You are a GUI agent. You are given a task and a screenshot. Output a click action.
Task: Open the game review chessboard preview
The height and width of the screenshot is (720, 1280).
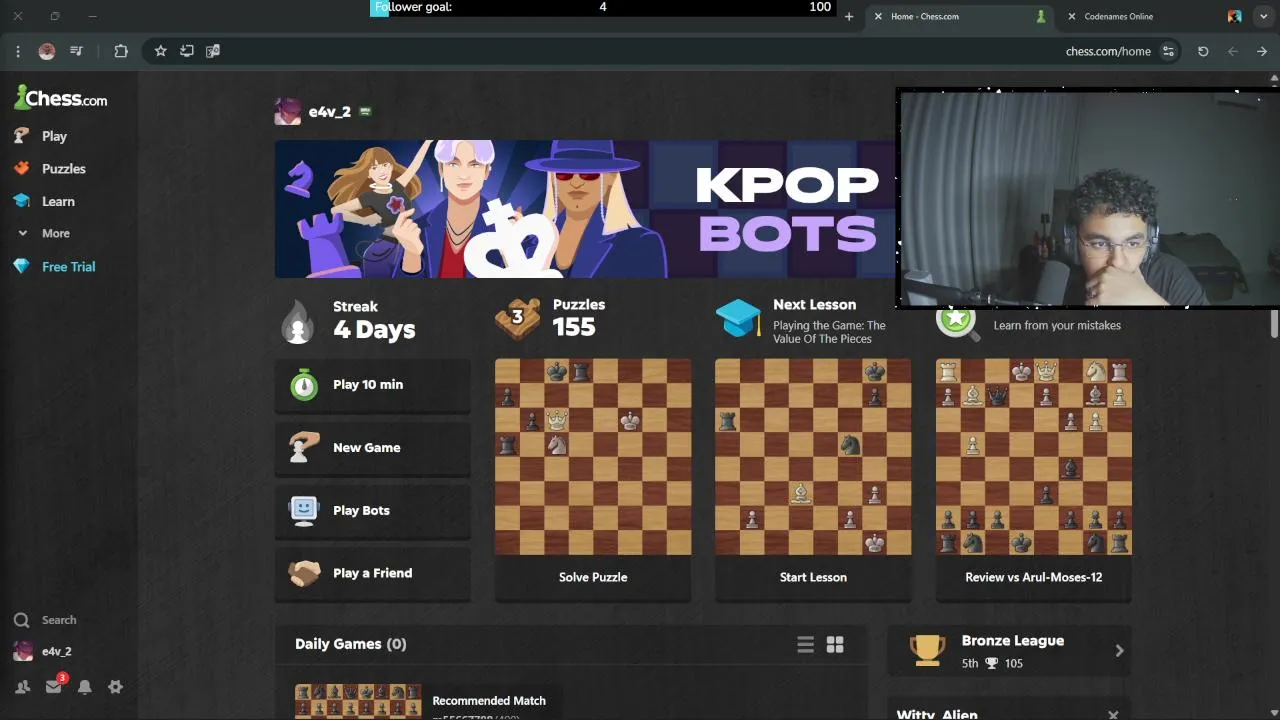pos(1034,457)
